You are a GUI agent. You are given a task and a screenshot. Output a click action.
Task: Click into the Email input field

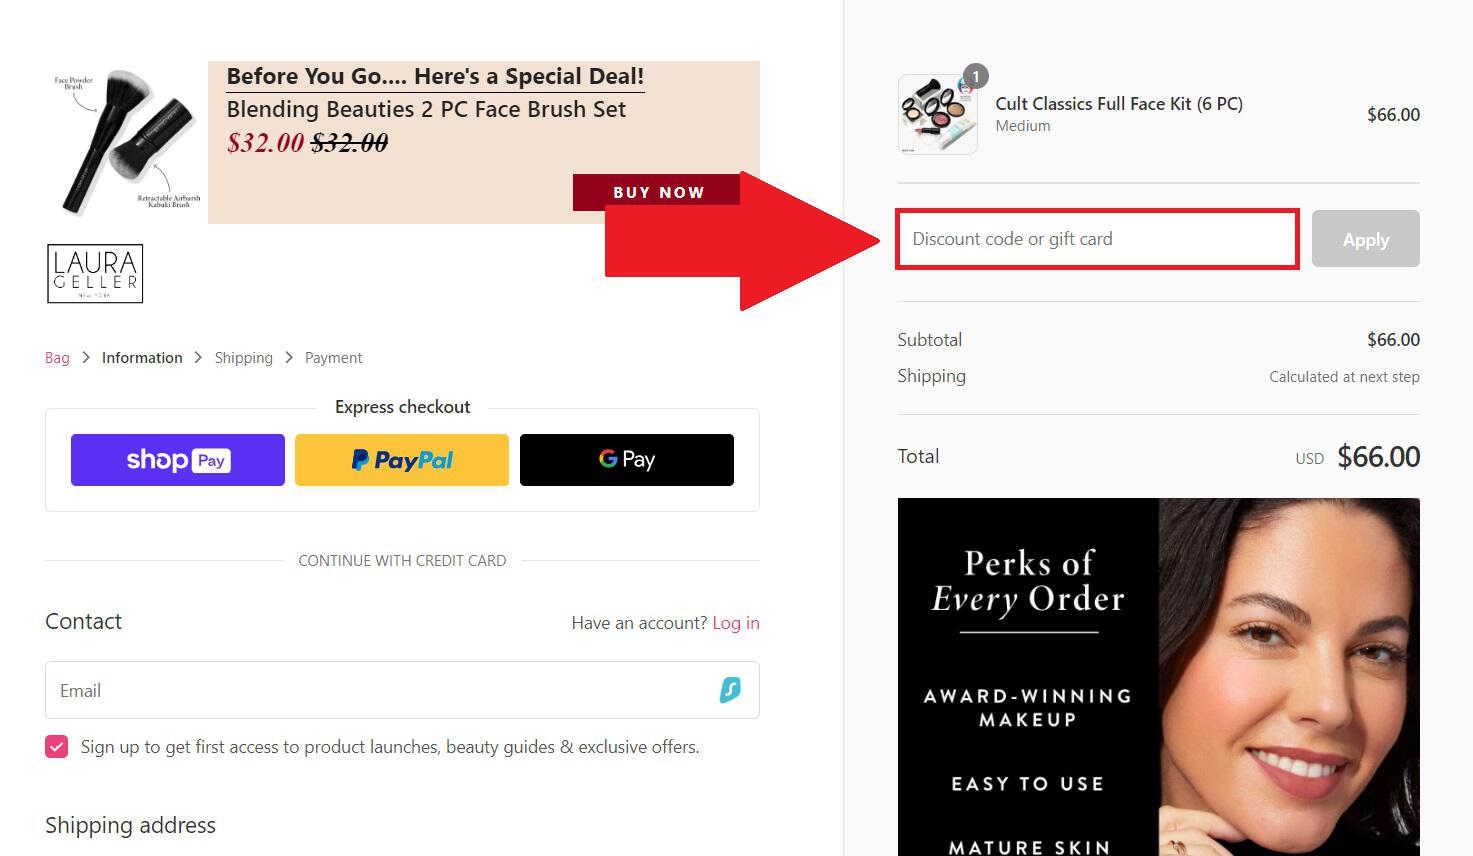pos(380,690)
